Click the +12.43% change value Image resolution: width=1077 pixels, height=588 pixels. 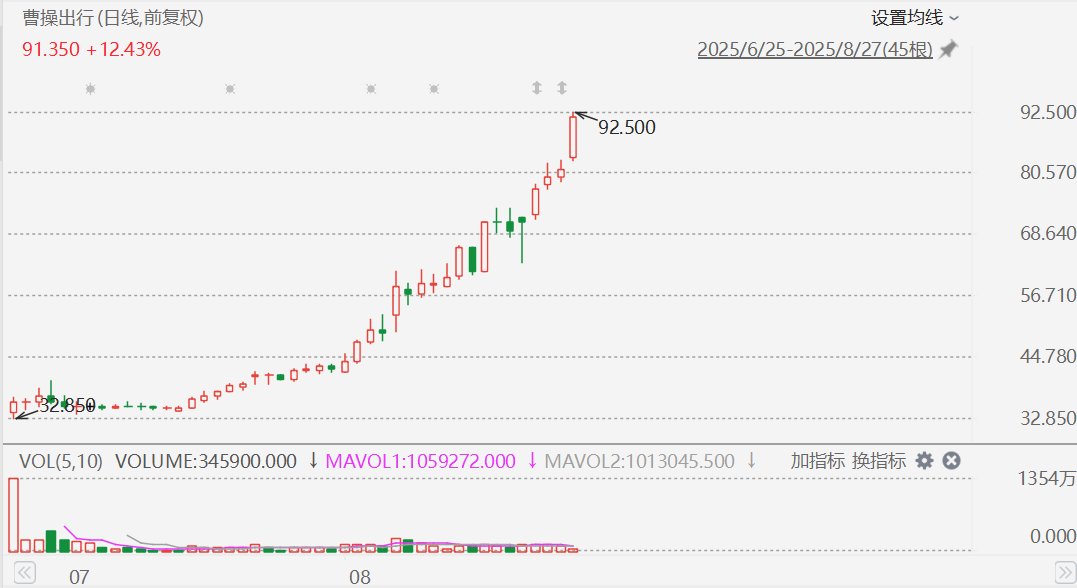(124, 49)
